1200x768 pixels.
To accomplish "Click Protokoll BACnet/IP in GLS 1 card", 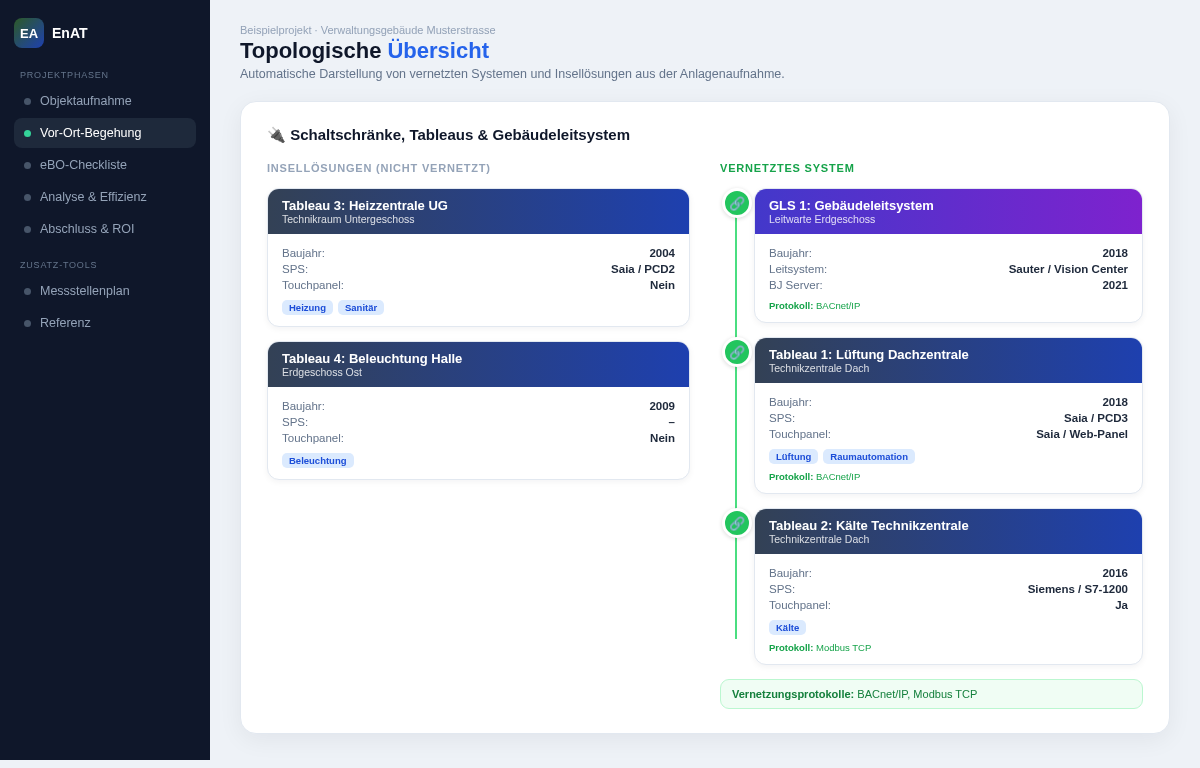I will pyautogui.click(x=814, y=306).
